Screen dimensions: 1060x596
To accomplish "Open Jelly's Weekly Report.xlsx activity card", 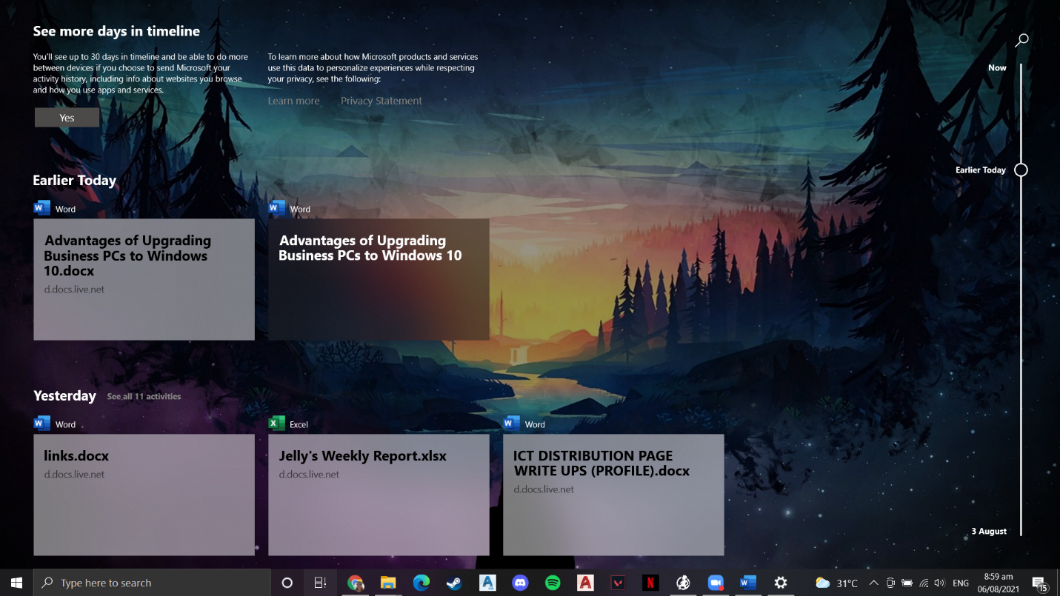I will (x=379, y=495).
